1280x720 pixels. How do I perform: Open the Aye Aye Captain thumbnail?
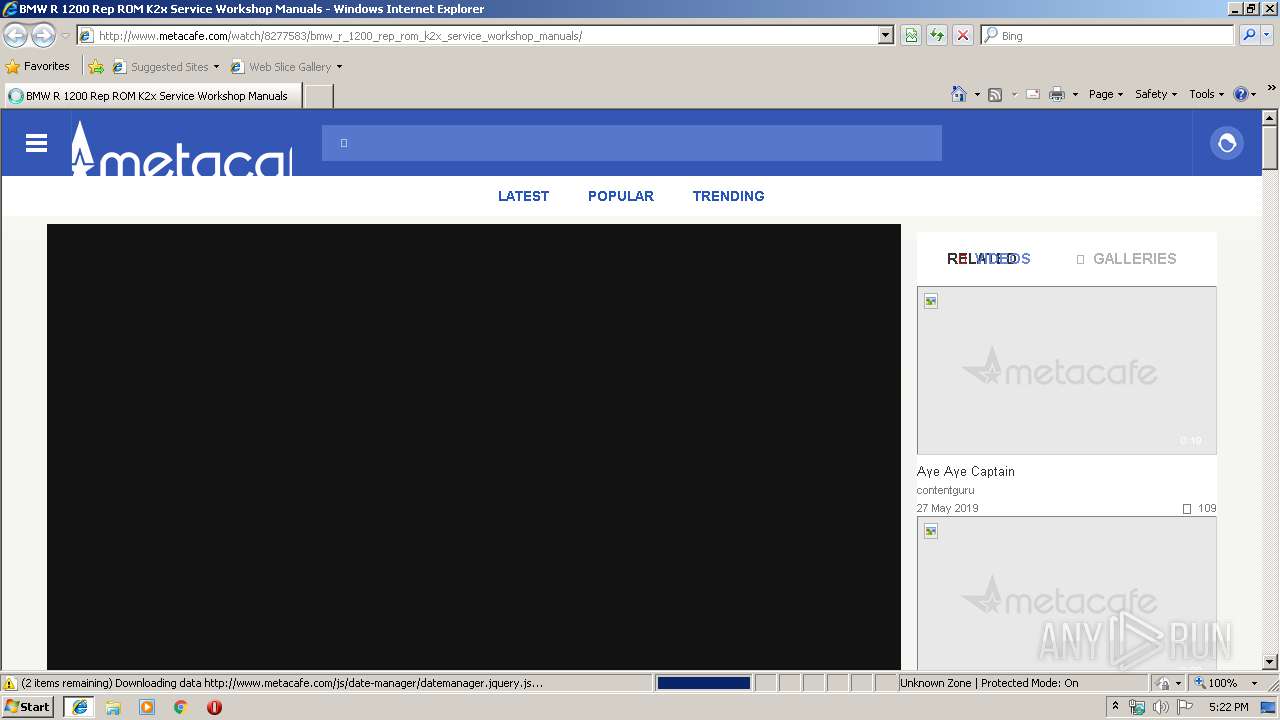[1067, 371]
